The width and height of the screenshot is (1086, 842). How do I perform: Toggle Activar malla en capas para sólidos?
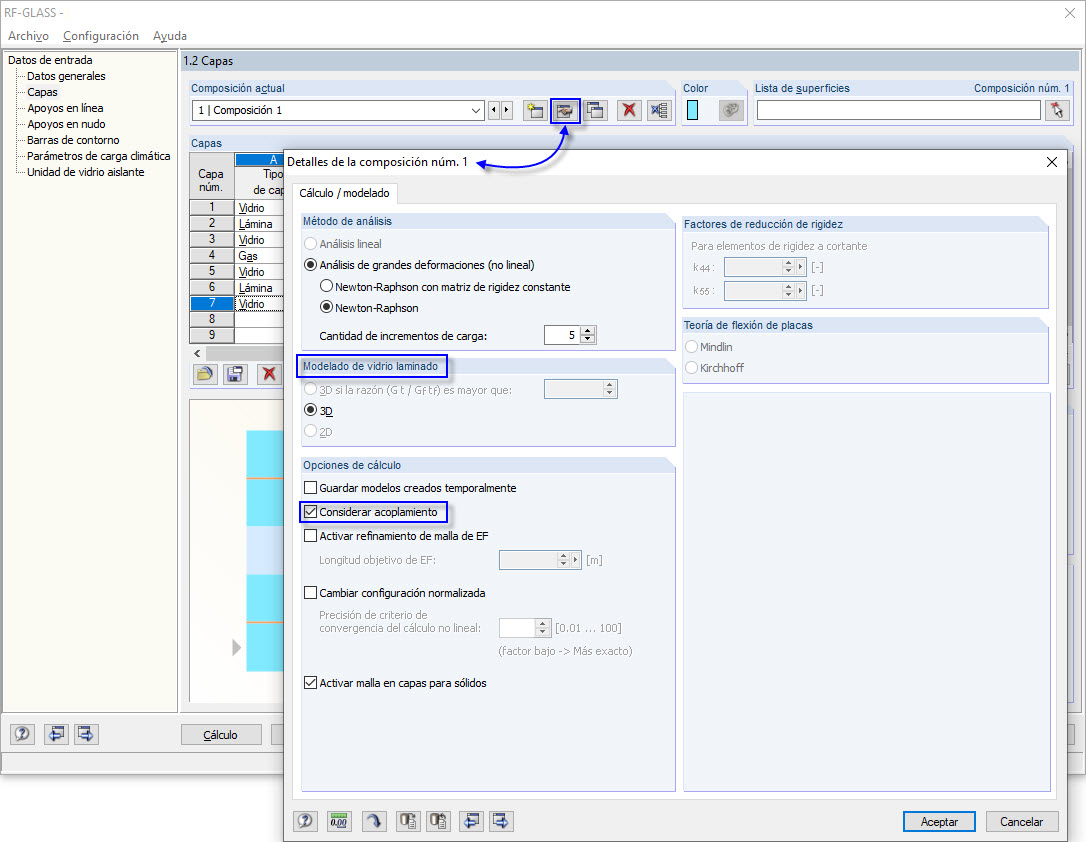pos(395,683)
